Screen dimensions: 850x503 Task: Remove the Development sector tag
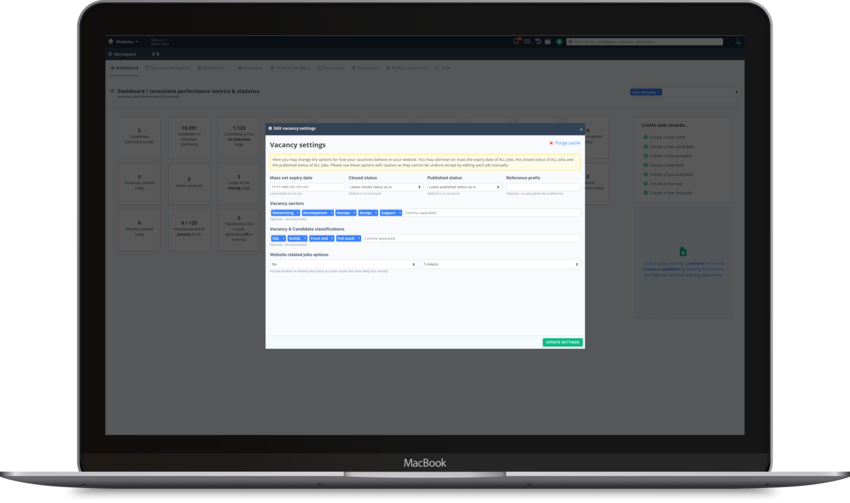[x=331, y=213]
